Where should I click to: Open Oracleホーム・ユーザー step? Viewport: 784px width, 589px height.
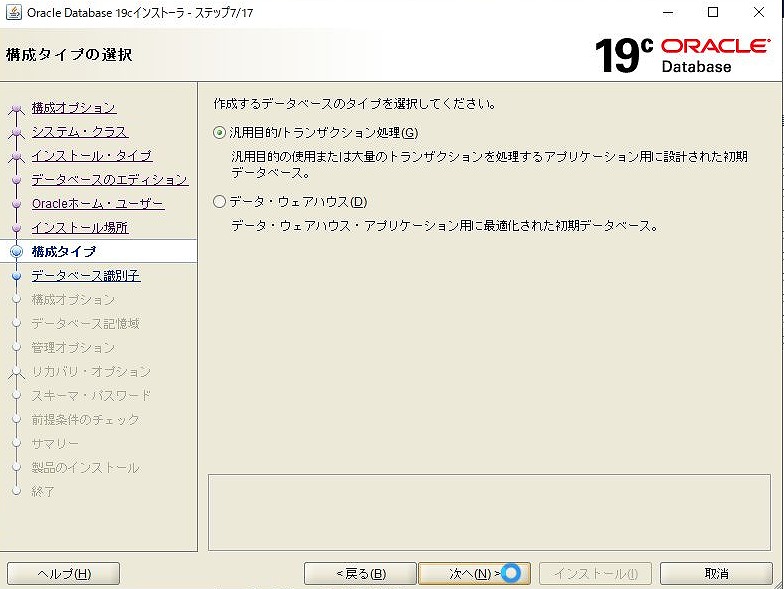pos(98,204)
